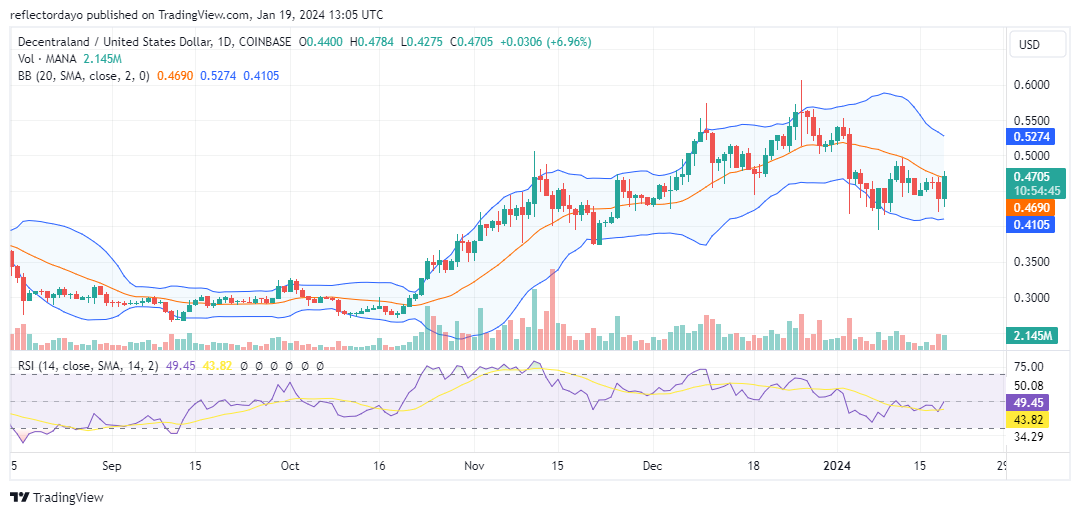This screenshot has height=515, width=1080.
Task: Click the O0.4400 open value in header
Action: pyautogui.click(x=321, y=42)
